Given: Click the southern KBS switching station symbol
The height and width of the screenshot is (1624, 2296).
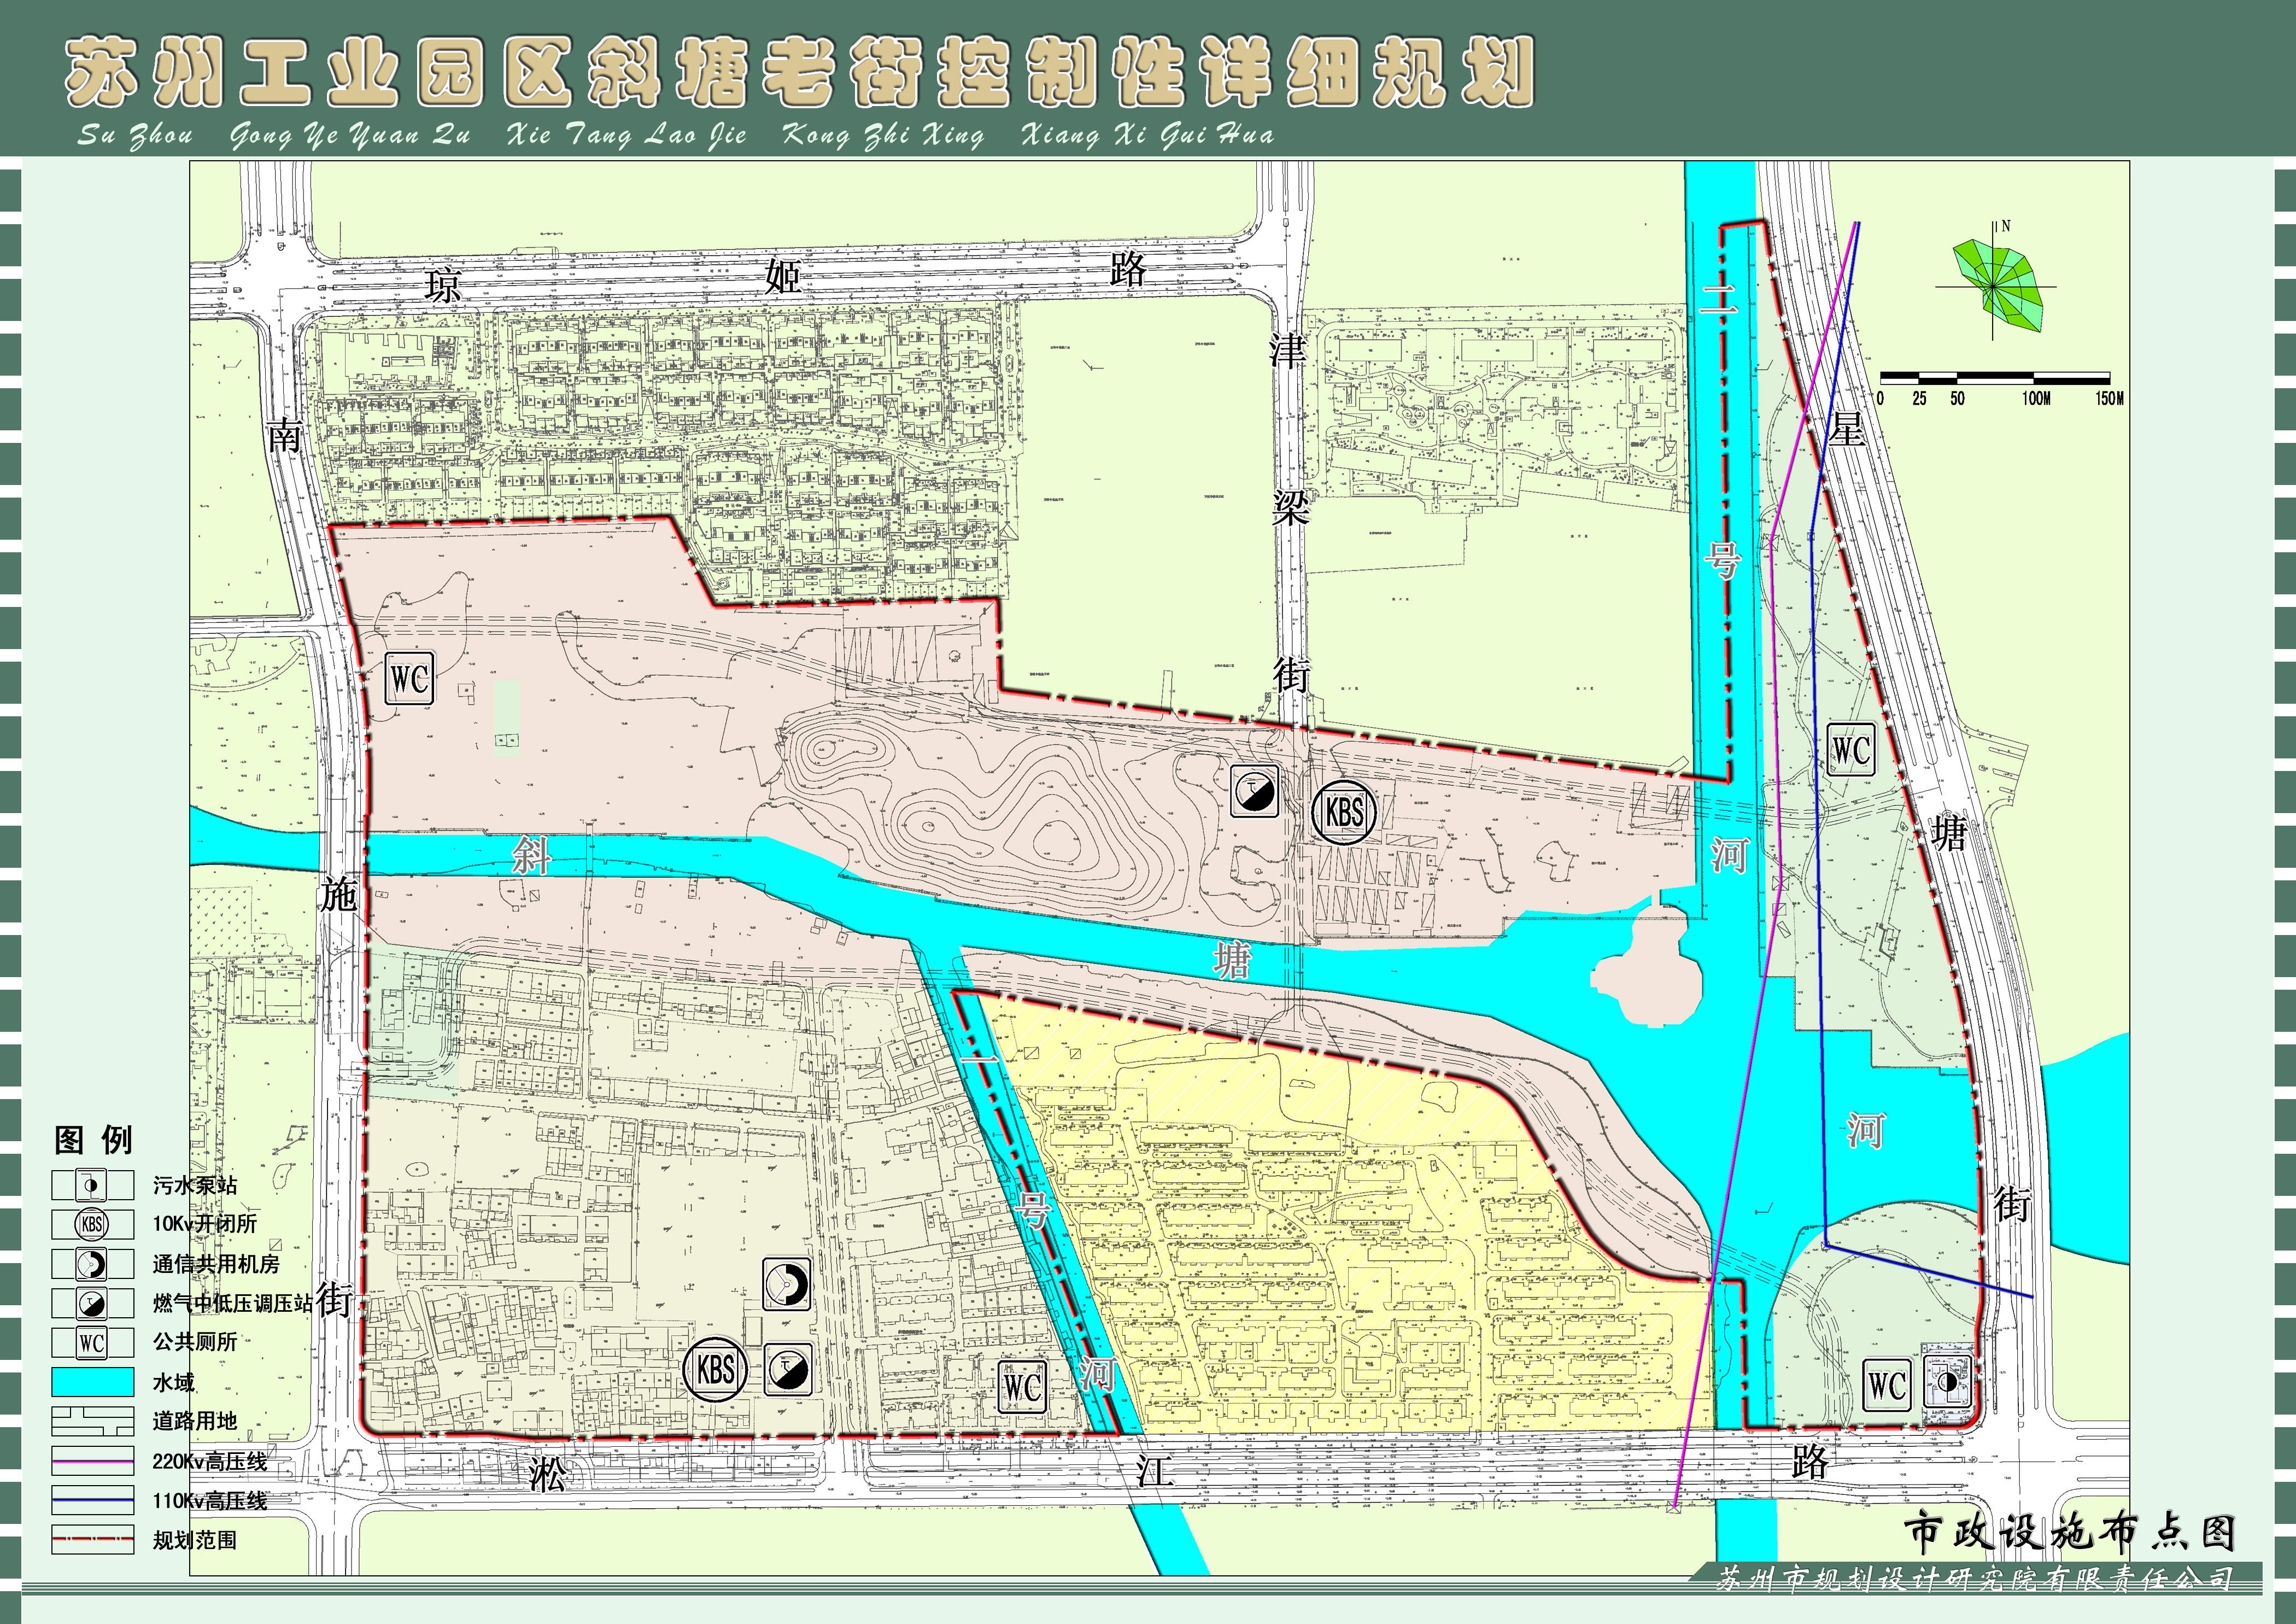Looking at the screenshot, I should pyautogui.click(x=715, y=1369).
